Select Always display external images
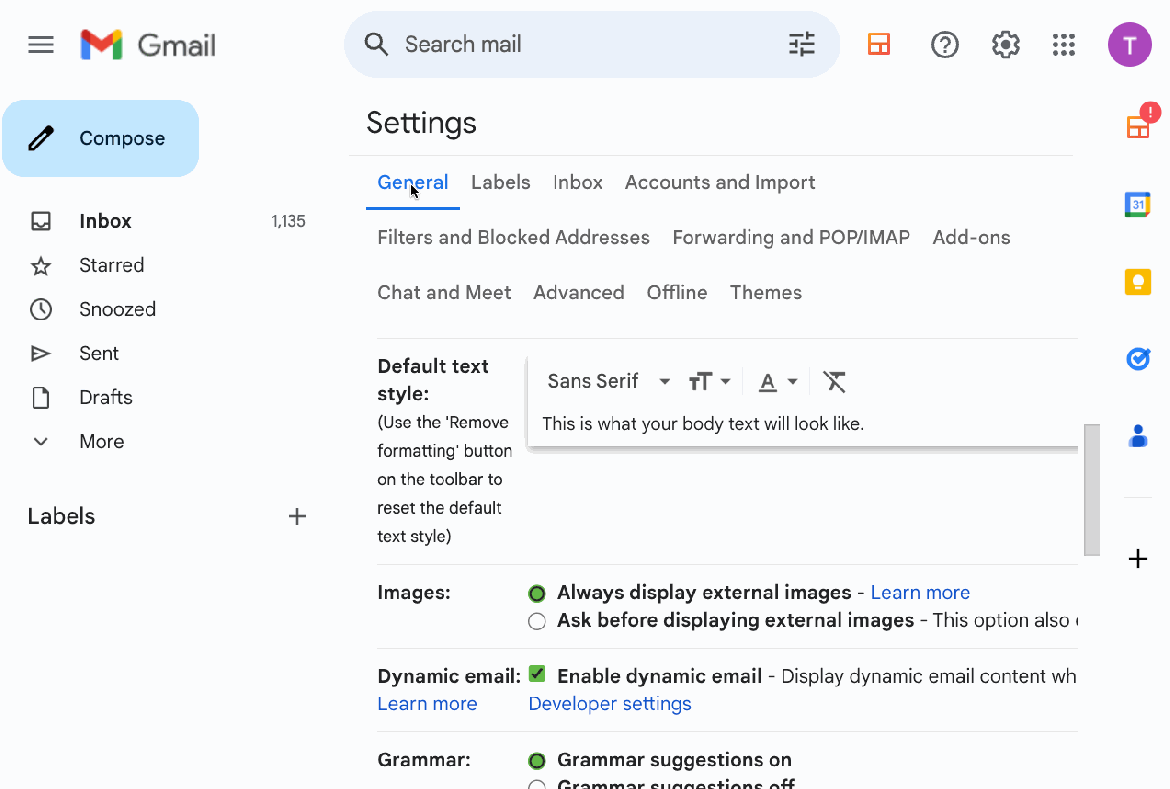This screenshot has width=1170, height=789. tap(536, 593)
